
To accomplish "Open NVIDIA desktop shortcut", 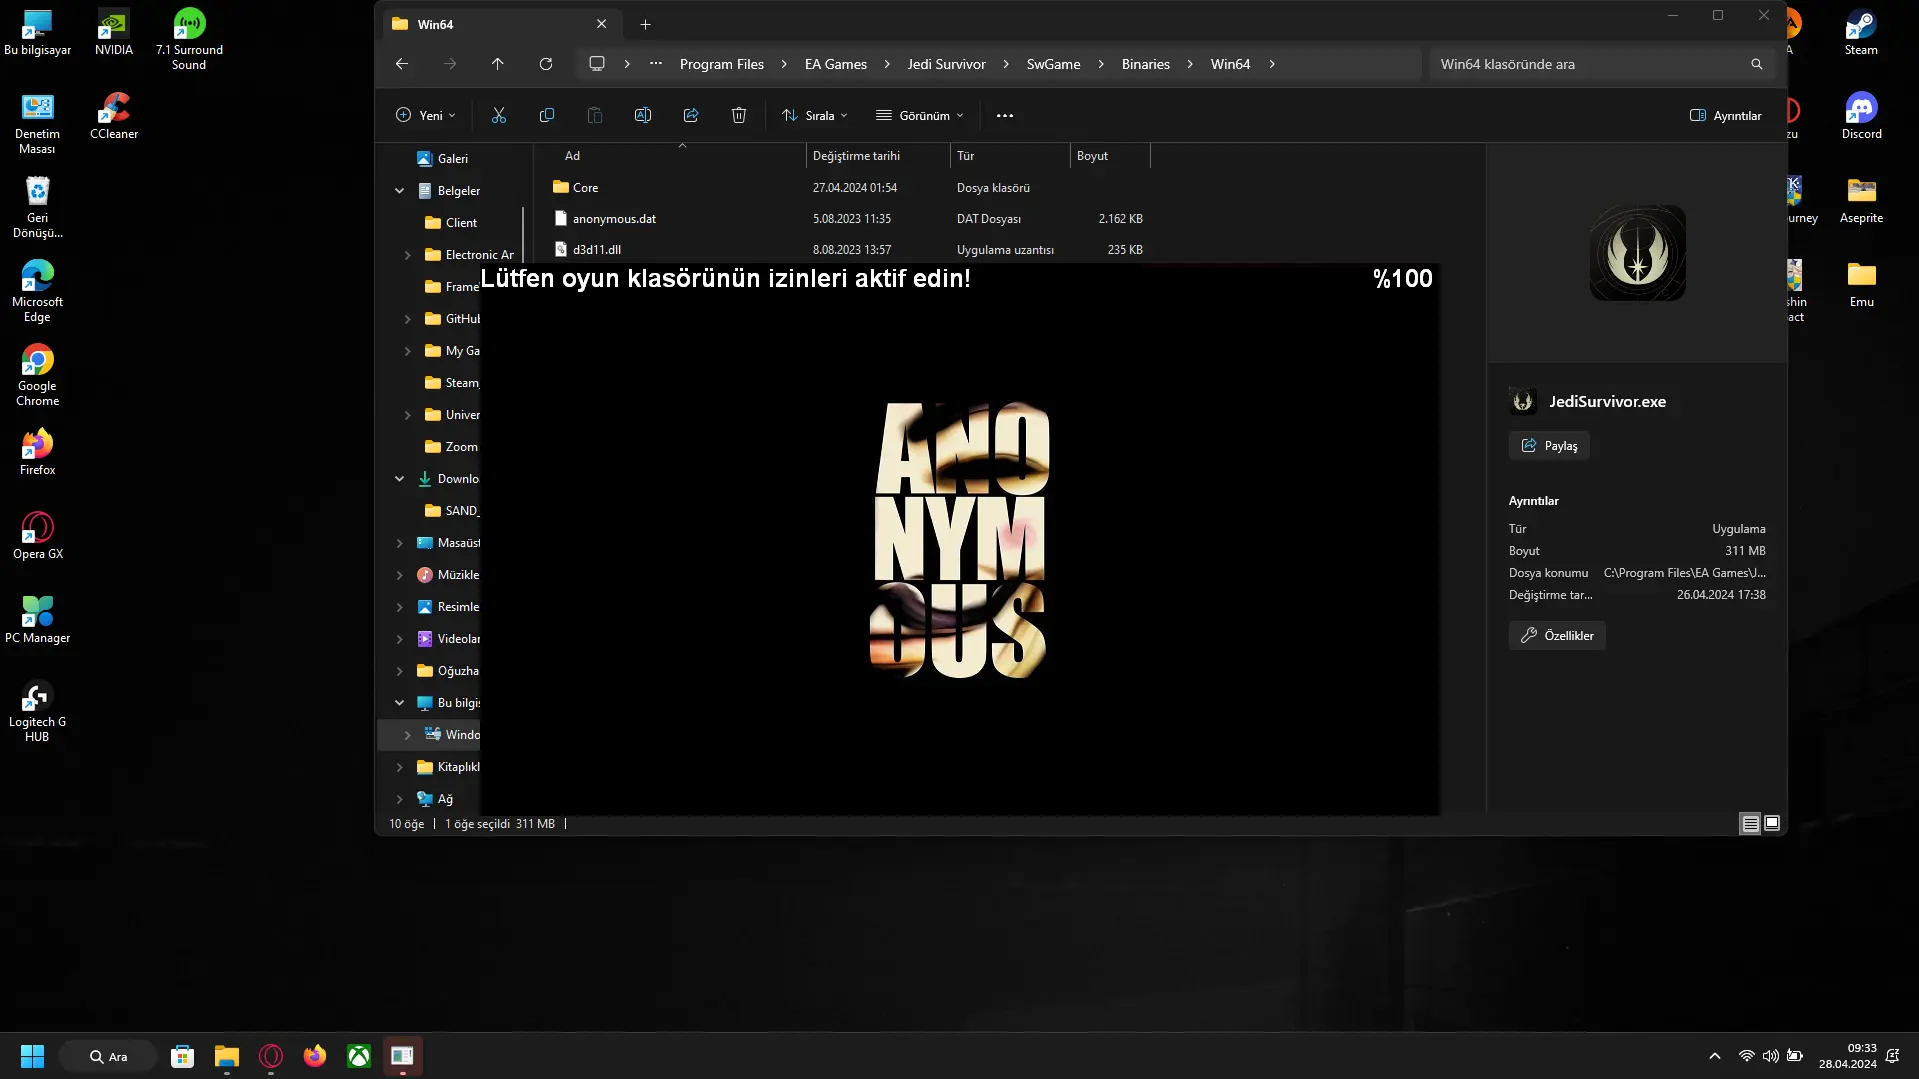I will [x=113, y=32].
